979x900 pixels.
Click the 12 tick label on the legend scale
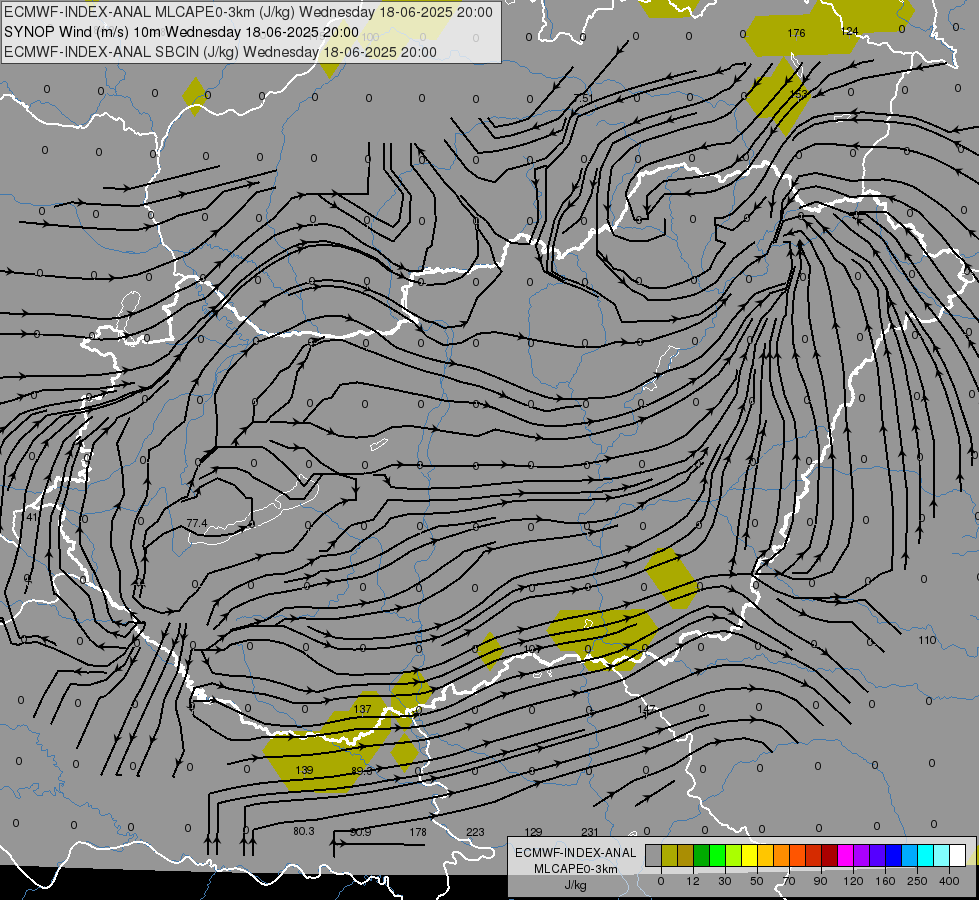(693, 881)
